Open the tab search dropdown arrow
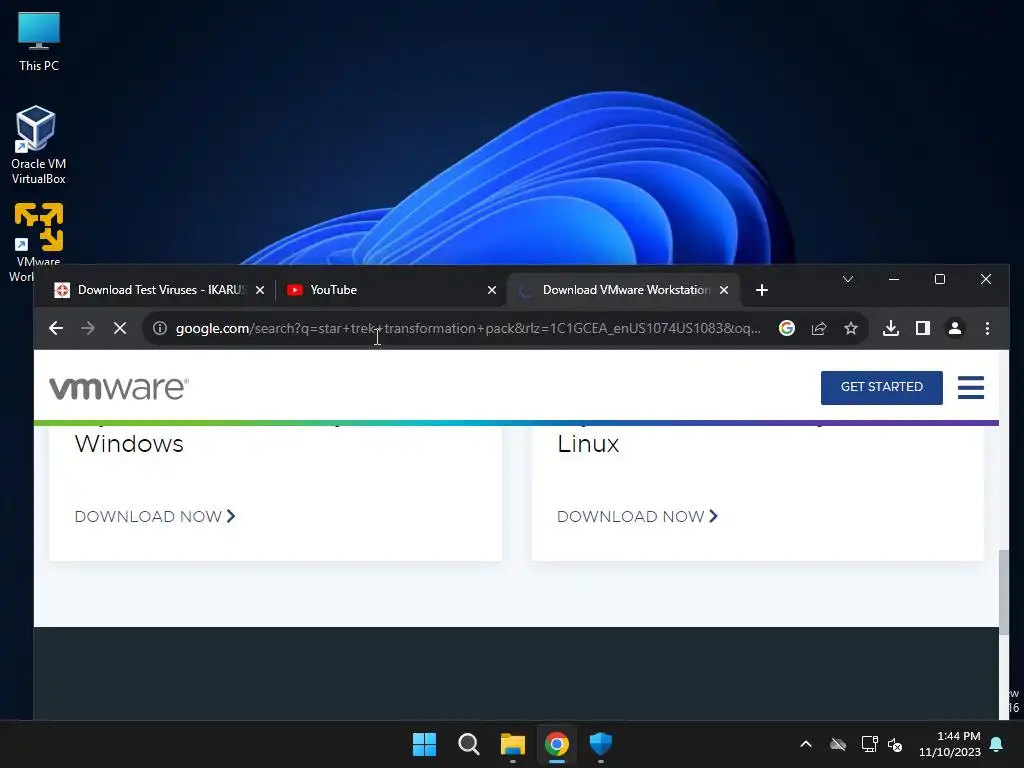Viewport: 1024px width, 768px height. 848,280
